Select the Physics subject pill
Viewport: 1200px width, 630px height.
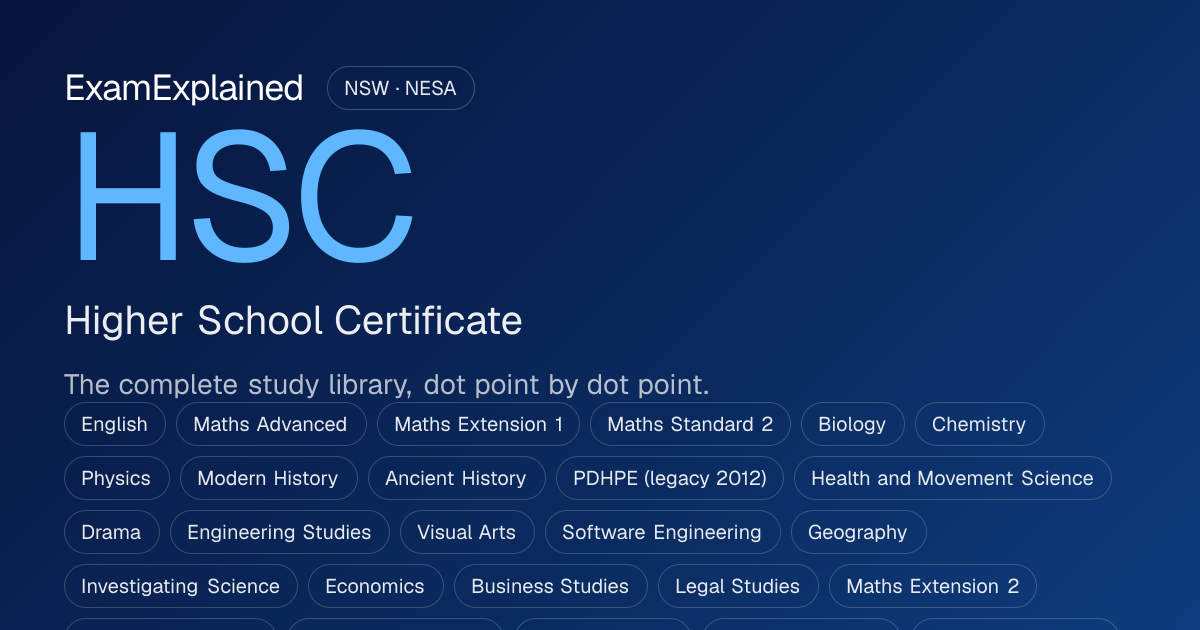(116, 478)
